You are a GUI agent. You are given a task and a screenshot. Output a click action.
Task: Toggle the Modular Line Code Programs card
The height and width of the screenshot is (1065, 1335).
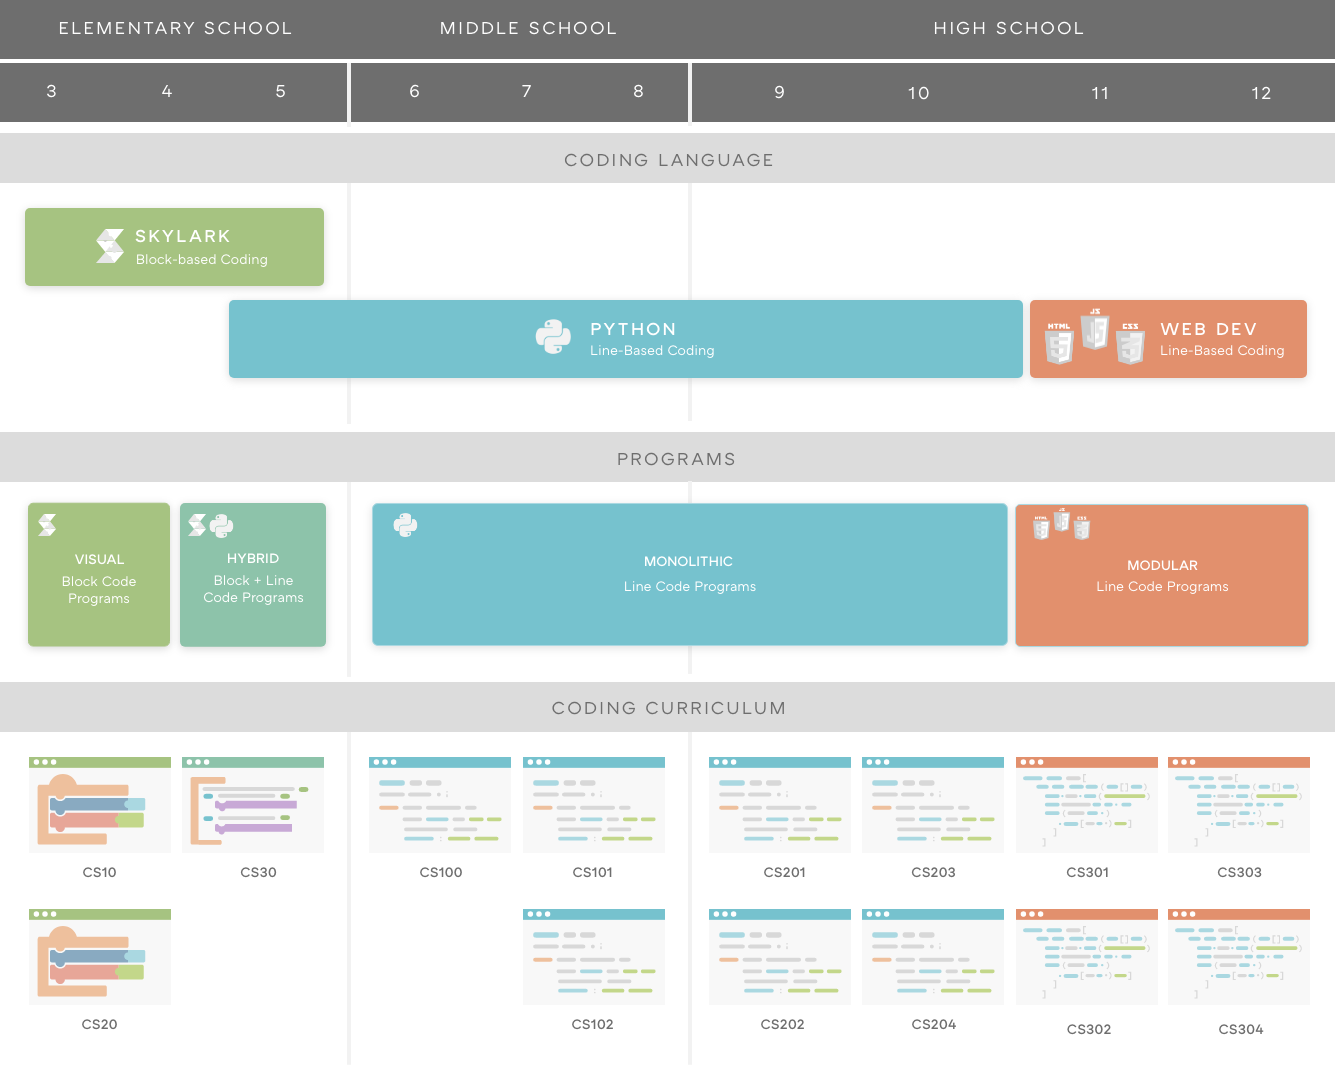[x=1161, y=574]
